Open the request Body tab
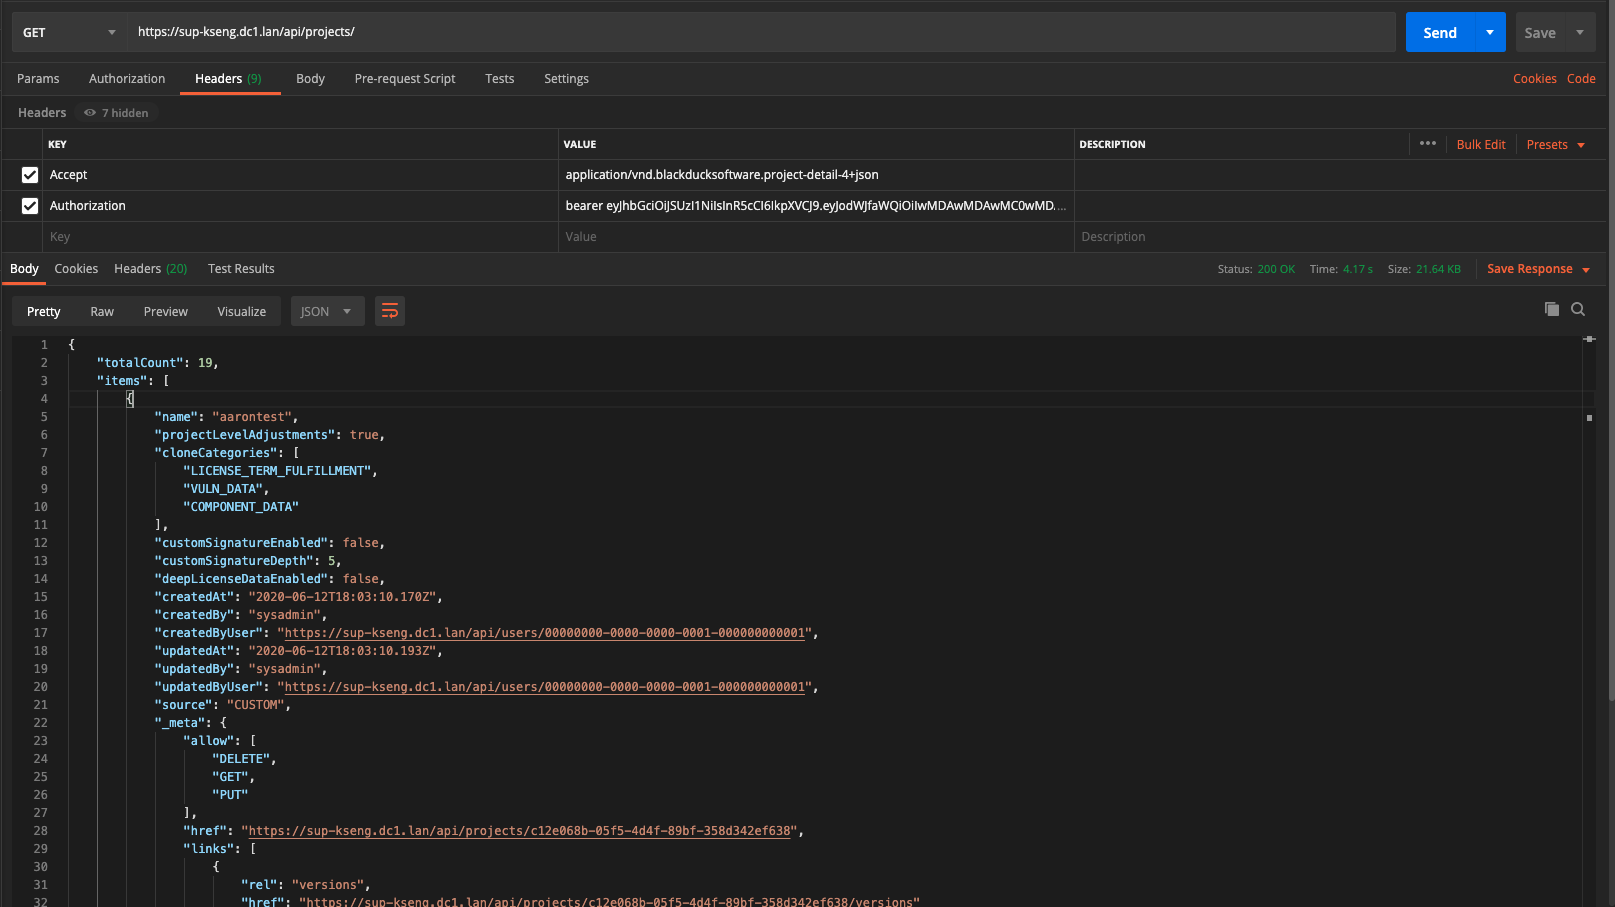 coord(310,79)
